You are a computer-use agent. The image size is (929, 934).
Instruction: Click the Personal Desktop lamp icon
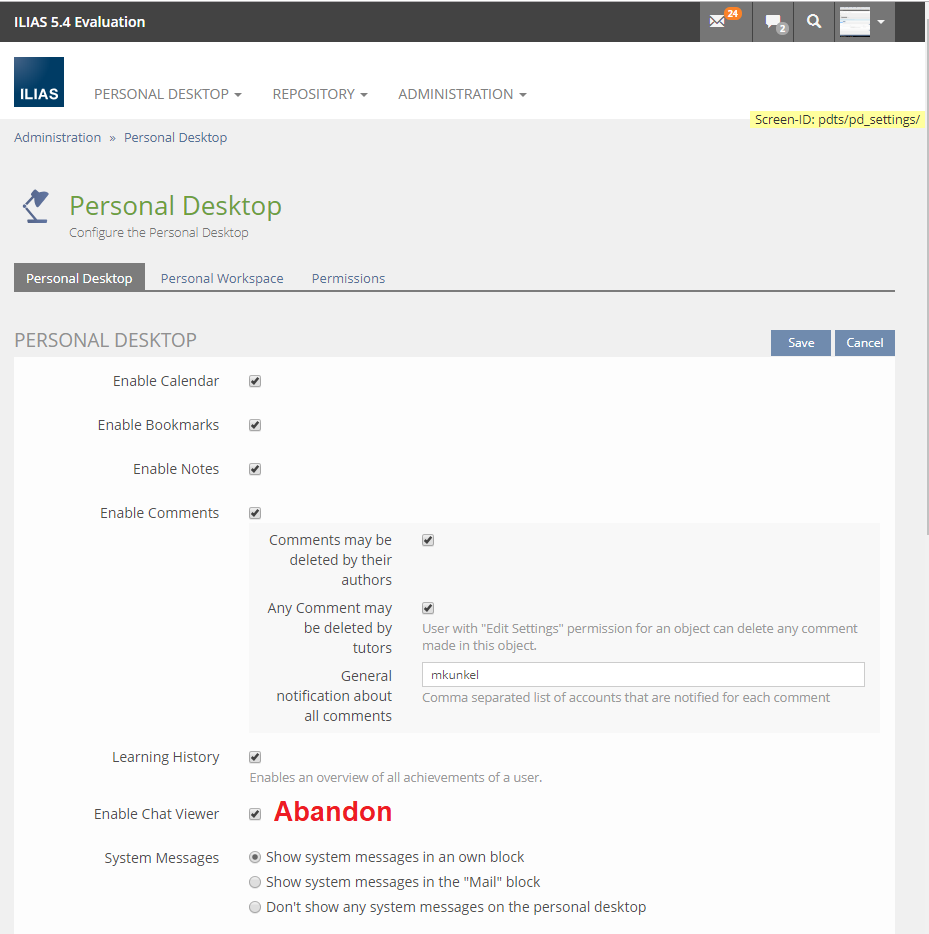tap(36, 207)
